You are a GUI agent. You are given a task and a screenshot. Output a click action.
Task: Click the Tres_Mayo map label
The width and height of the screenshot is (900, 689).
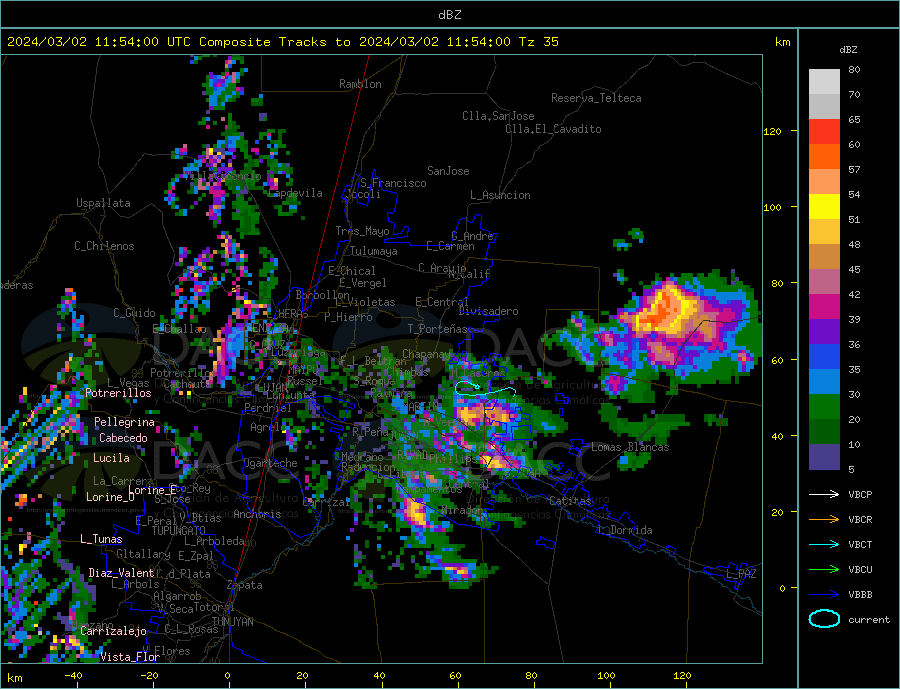[x=362, y=231]
